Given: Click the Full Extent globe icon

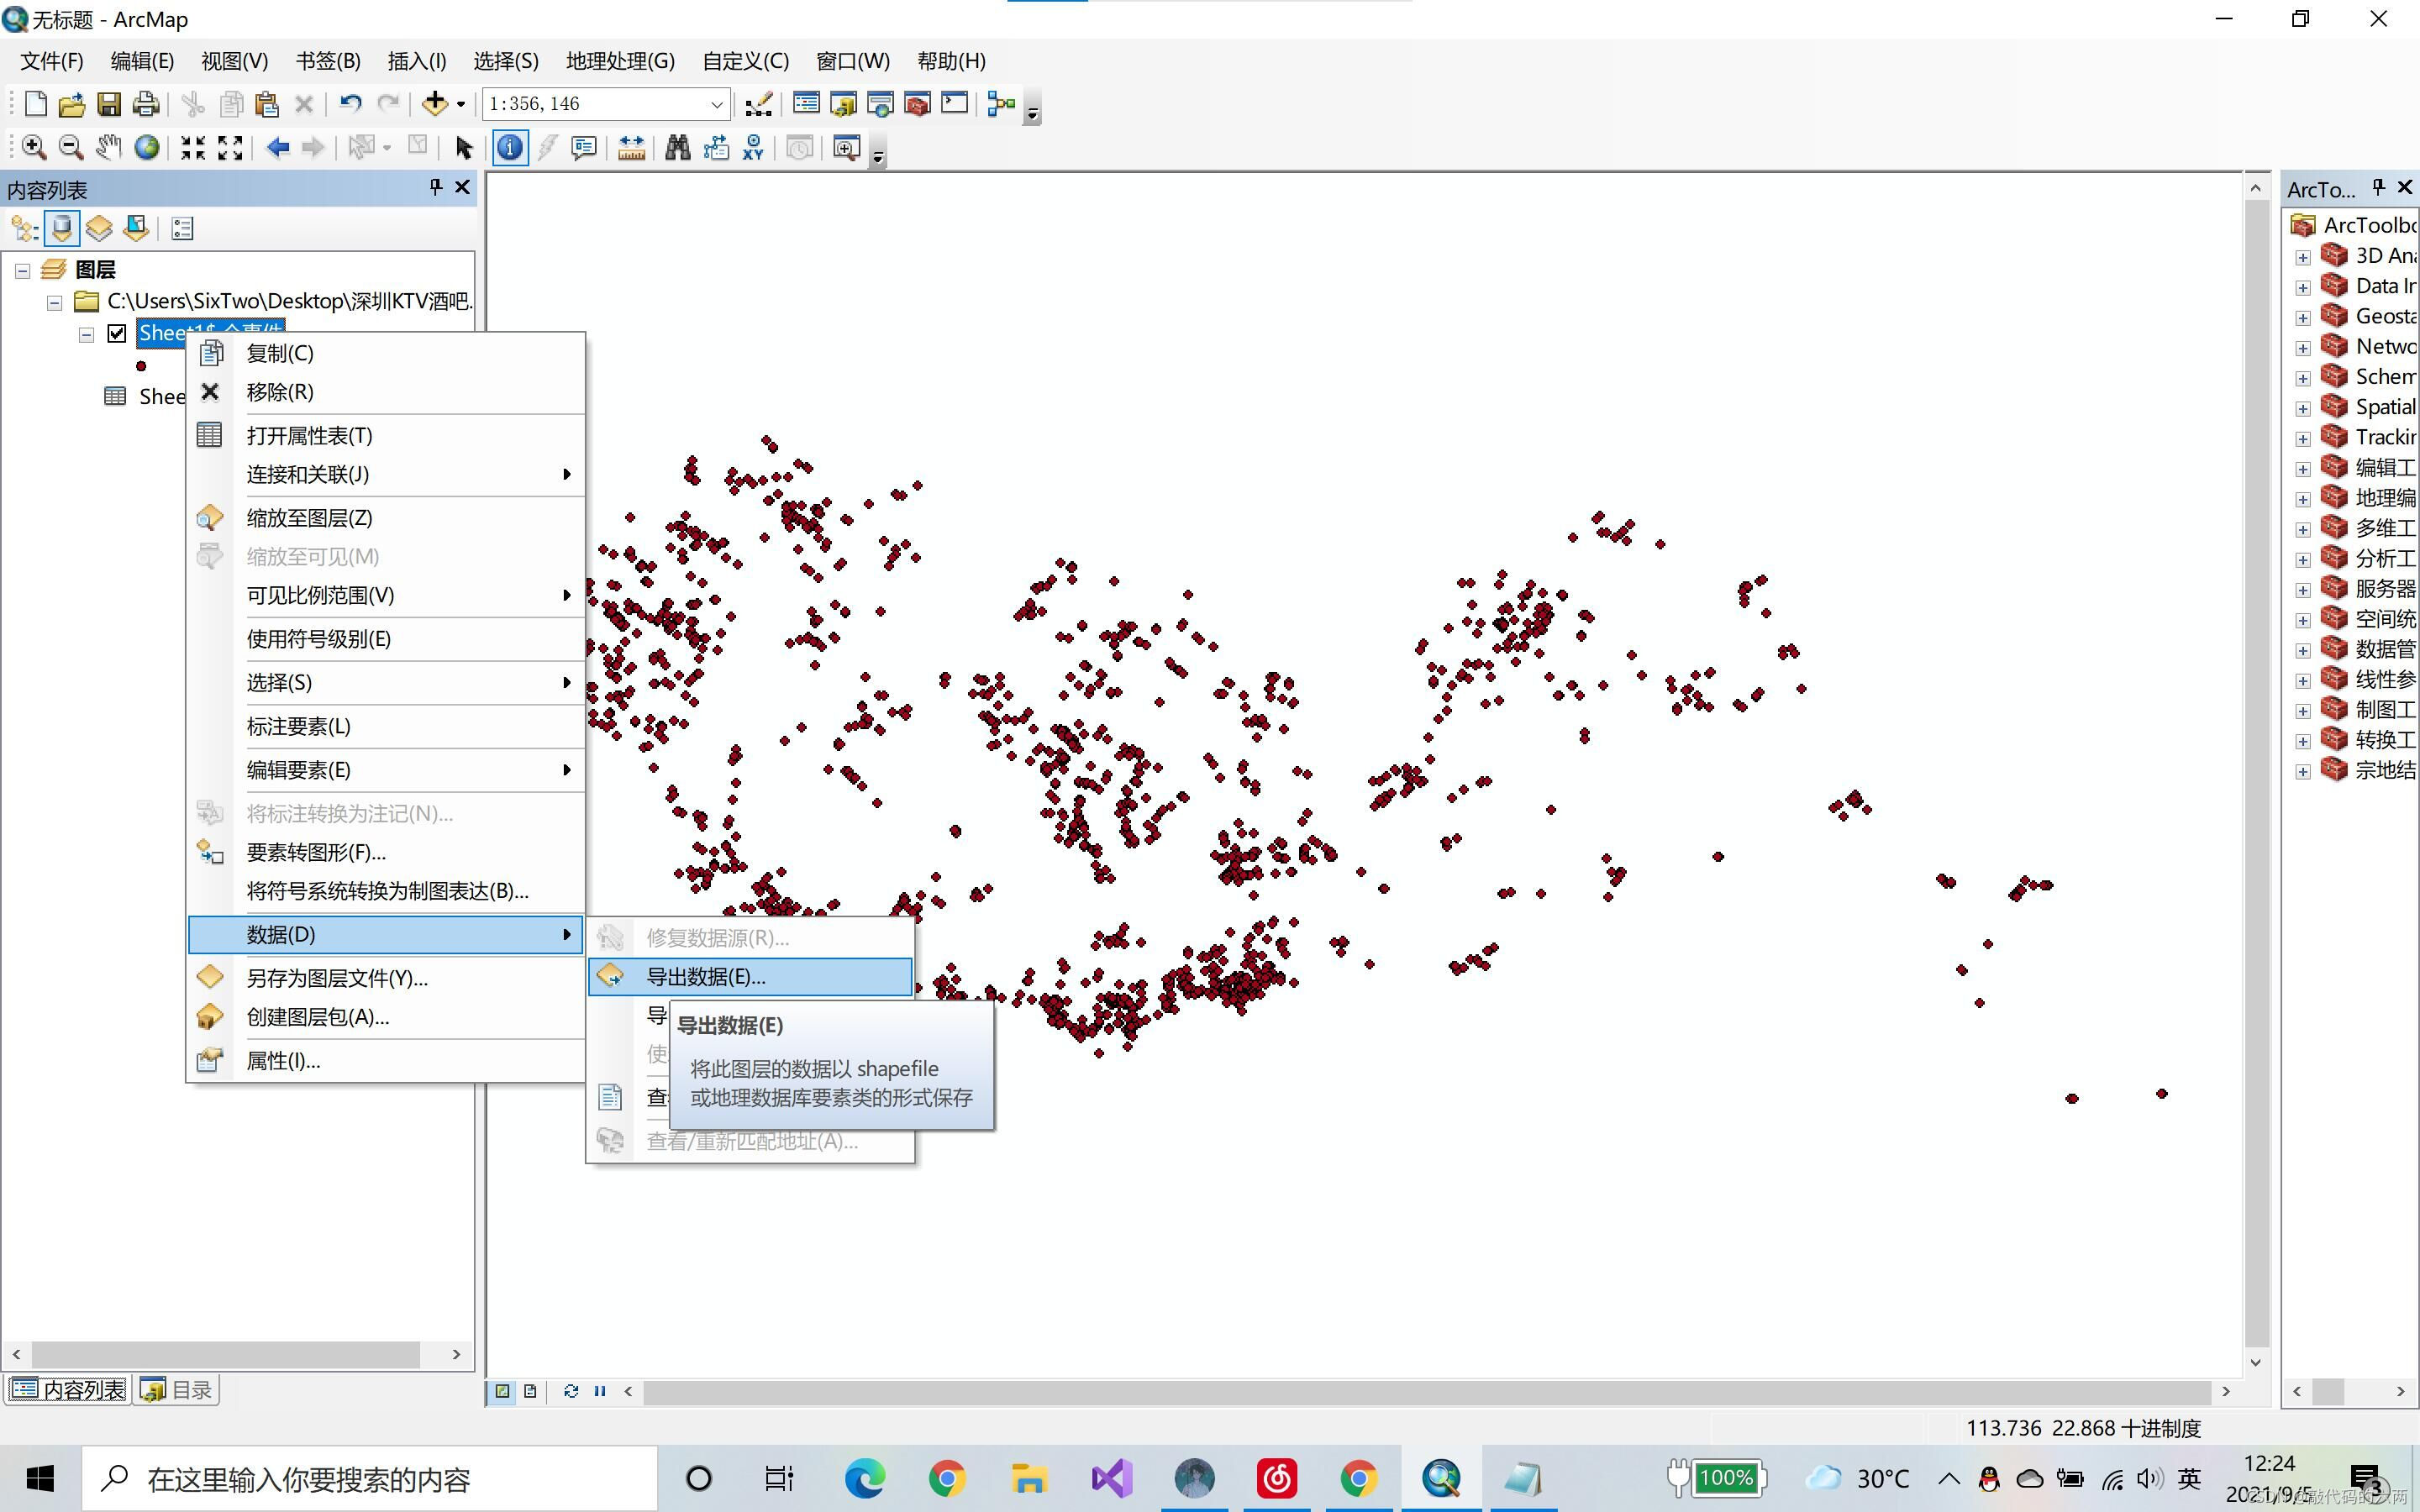Looking at the screenshot, I should (x=147, y=148).
